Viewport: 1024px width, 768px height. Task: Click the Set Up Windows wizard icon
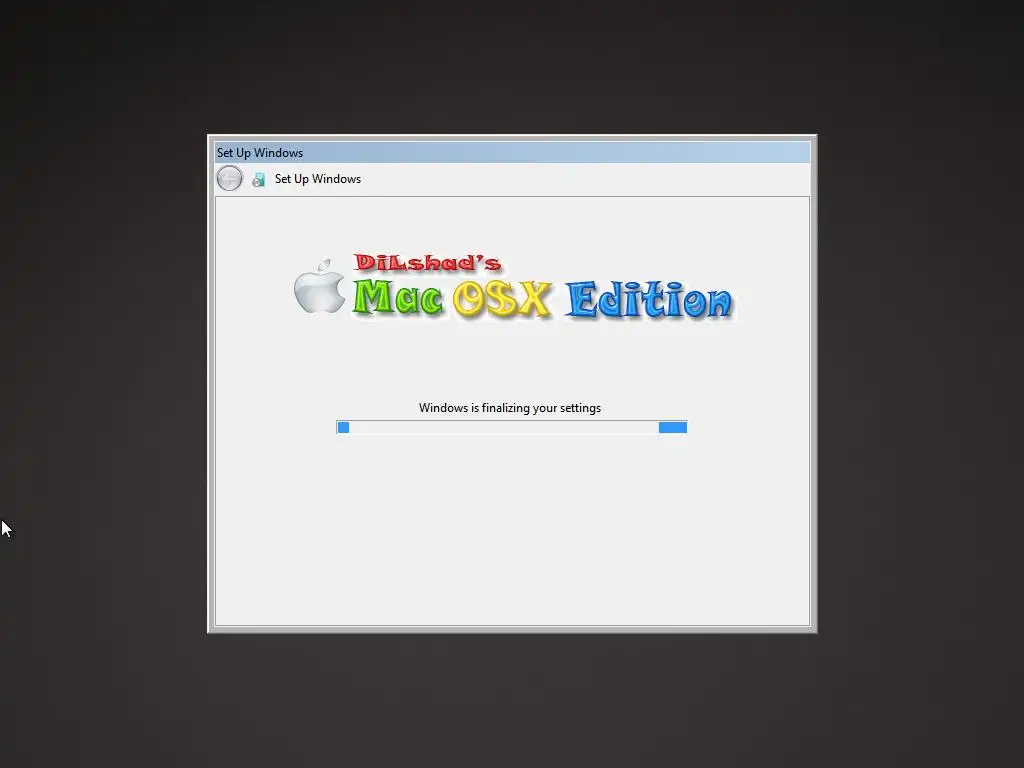[259, 180]
